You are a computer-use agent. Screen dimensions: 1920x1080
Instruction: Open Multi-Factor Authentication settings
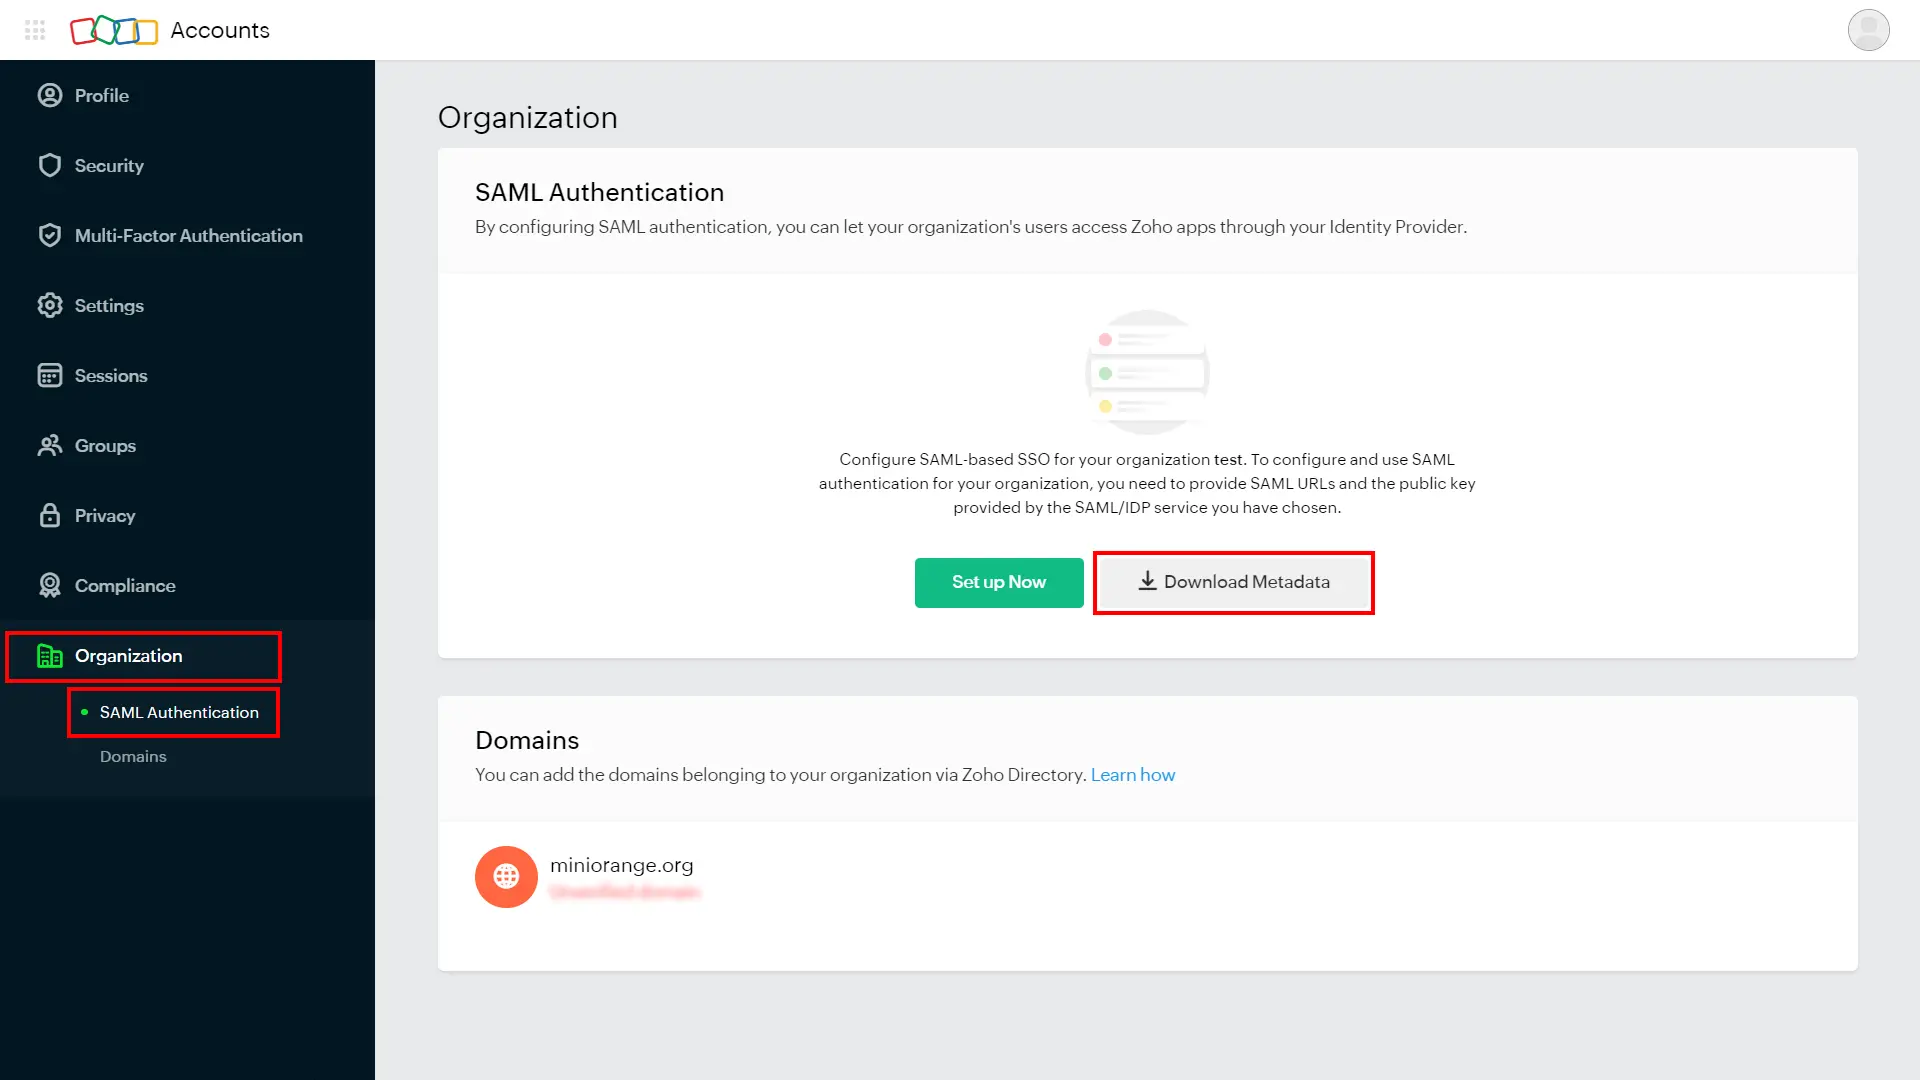[x=189, y=235]
